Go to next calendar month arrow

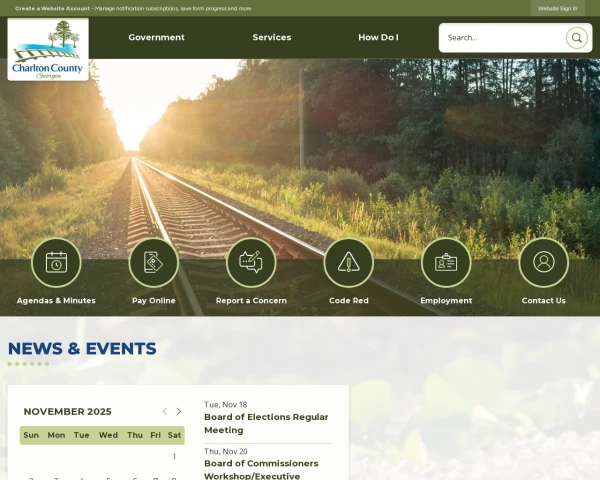tap(179, 411)
